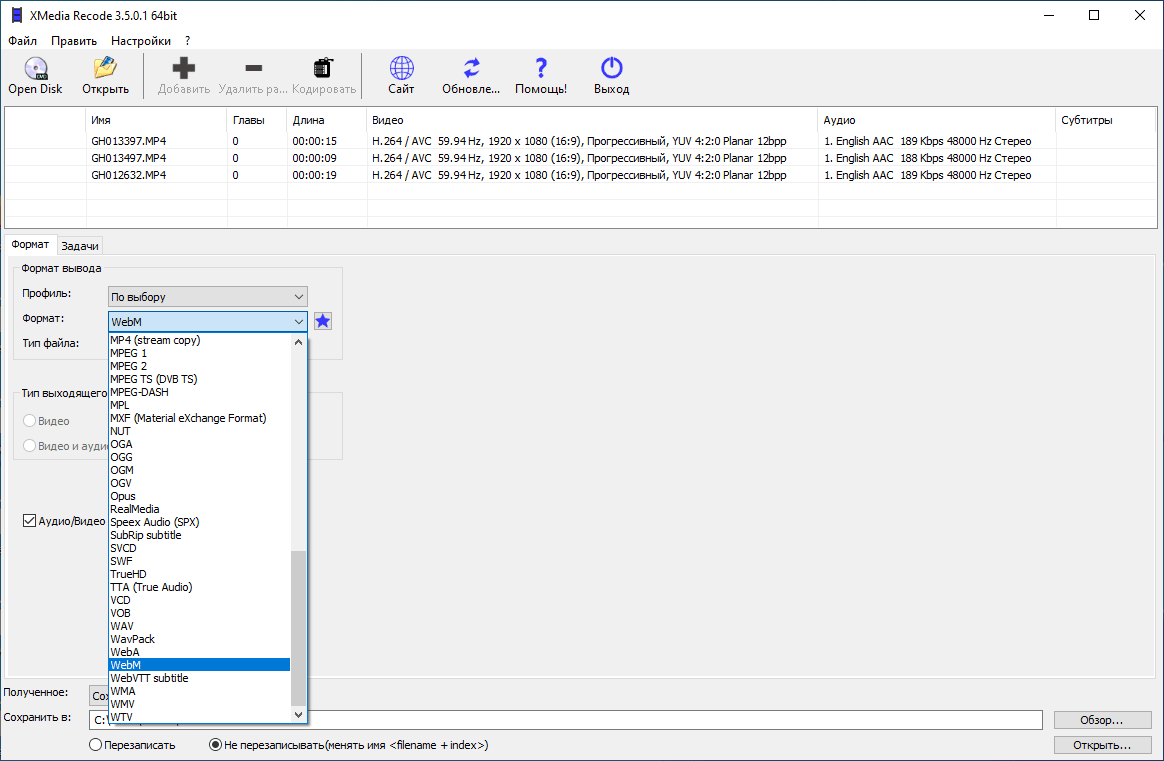Open a file with Открыть icon
The image size is (1164, 761).
tap(105, 68)
